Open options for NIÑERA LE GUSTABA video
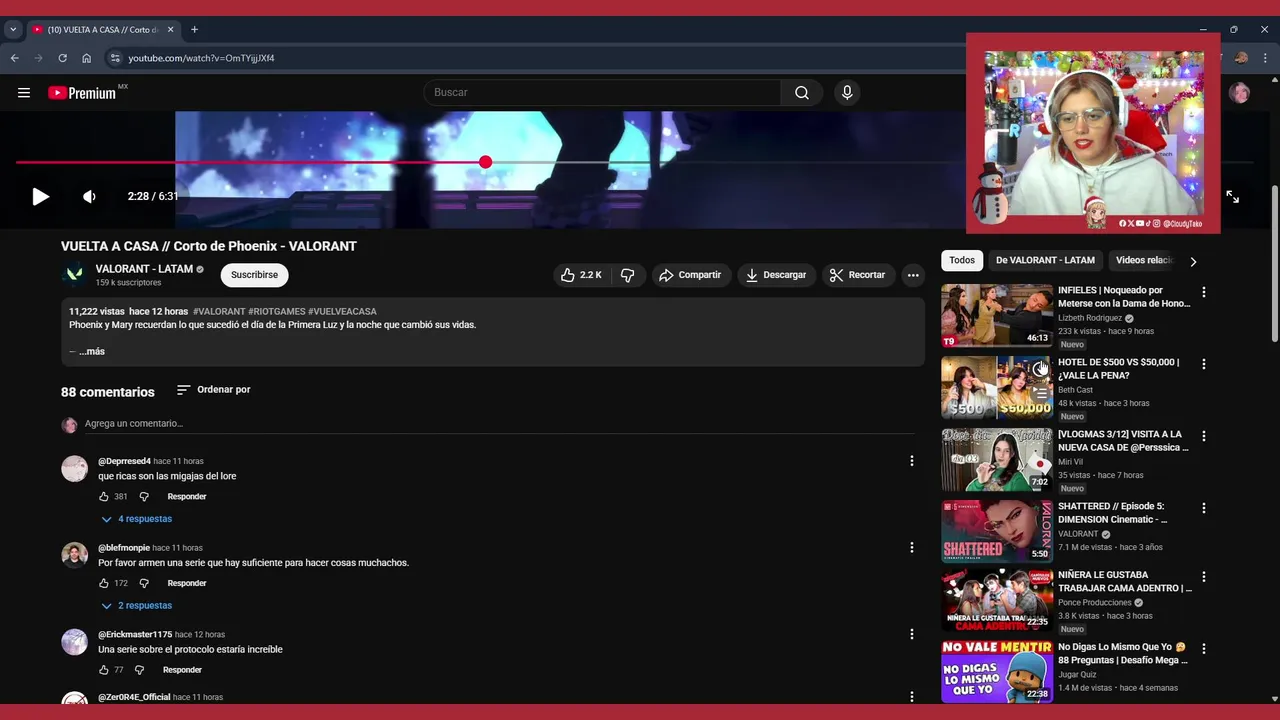1280x720 pixels. click(1204, 577)
